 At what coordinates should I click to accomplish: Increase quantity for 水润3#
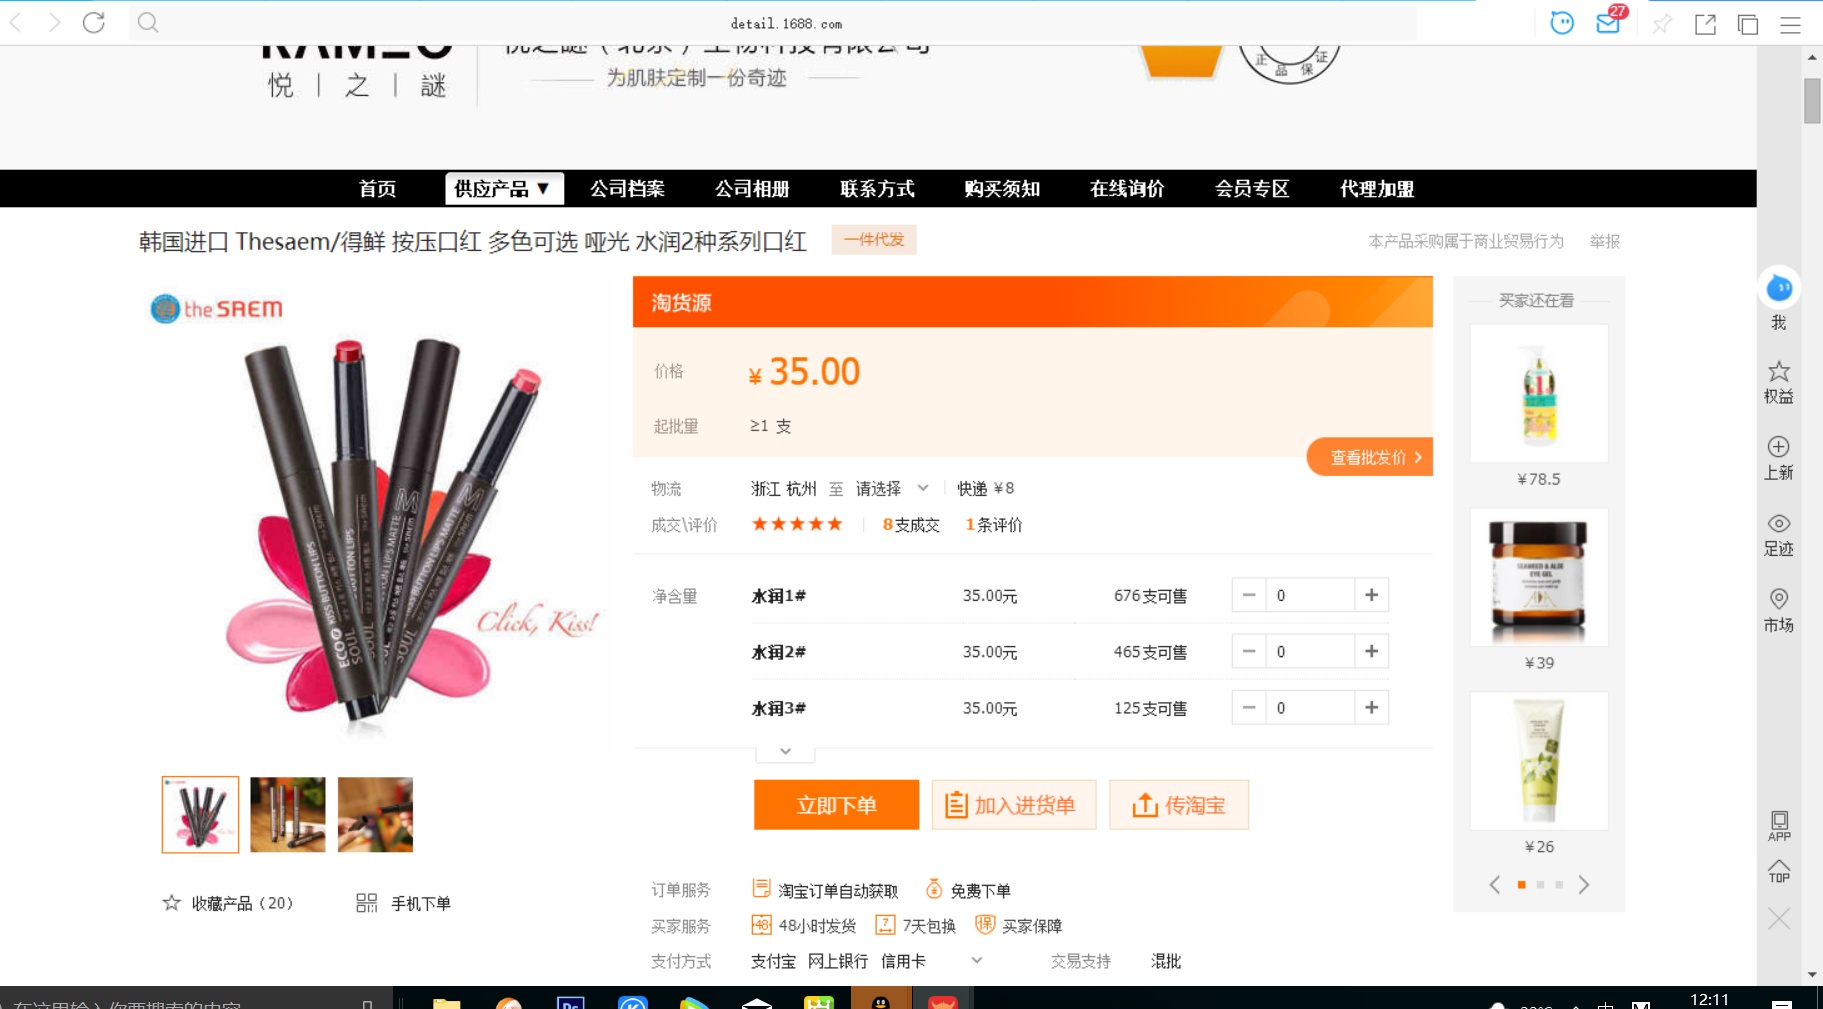point(1371,707)
